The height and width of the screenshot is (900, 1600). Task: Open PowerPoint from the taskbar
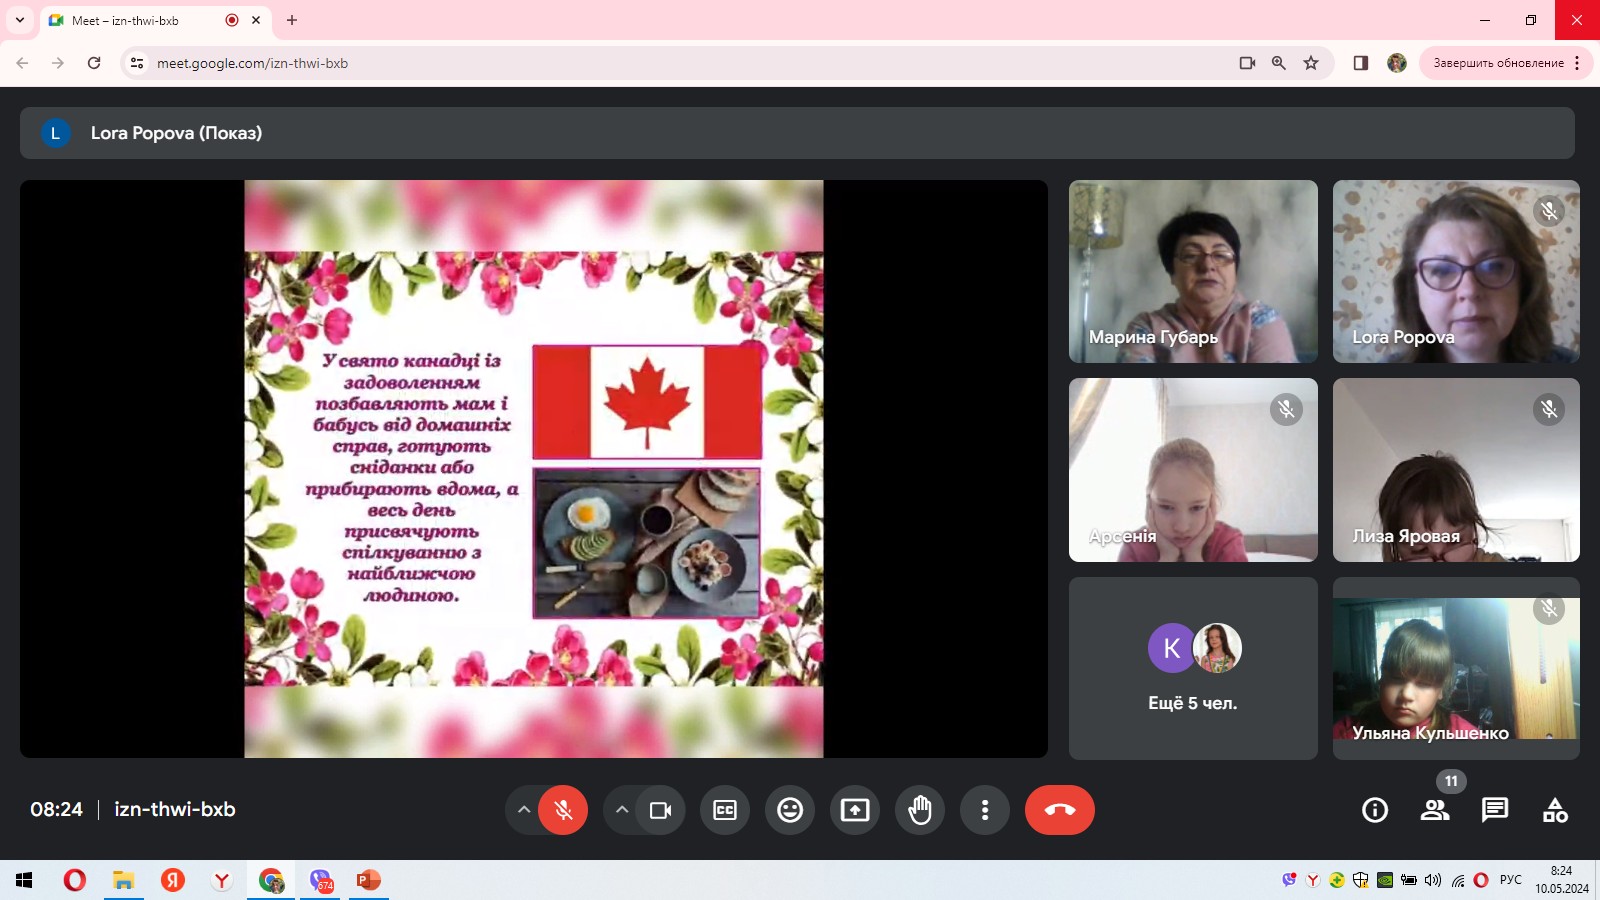(368, 880)
